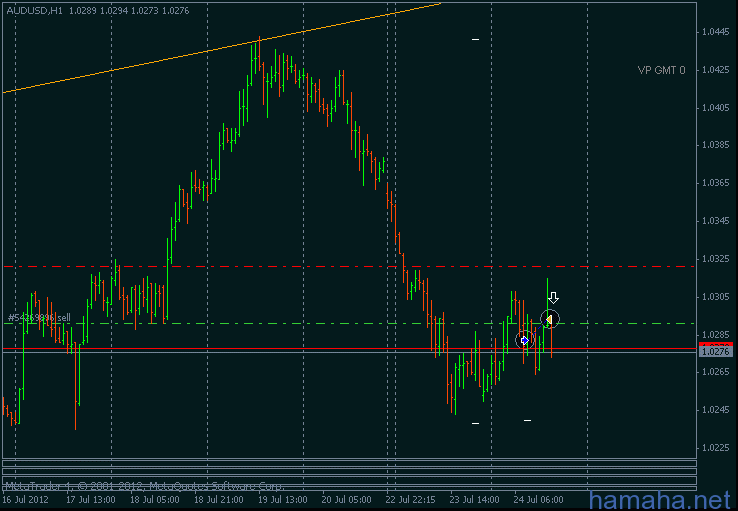Click the lowest-left white dash marker under the candles
Screen dimensions: 738x511
pyautogui.click(x=476, y=423)
